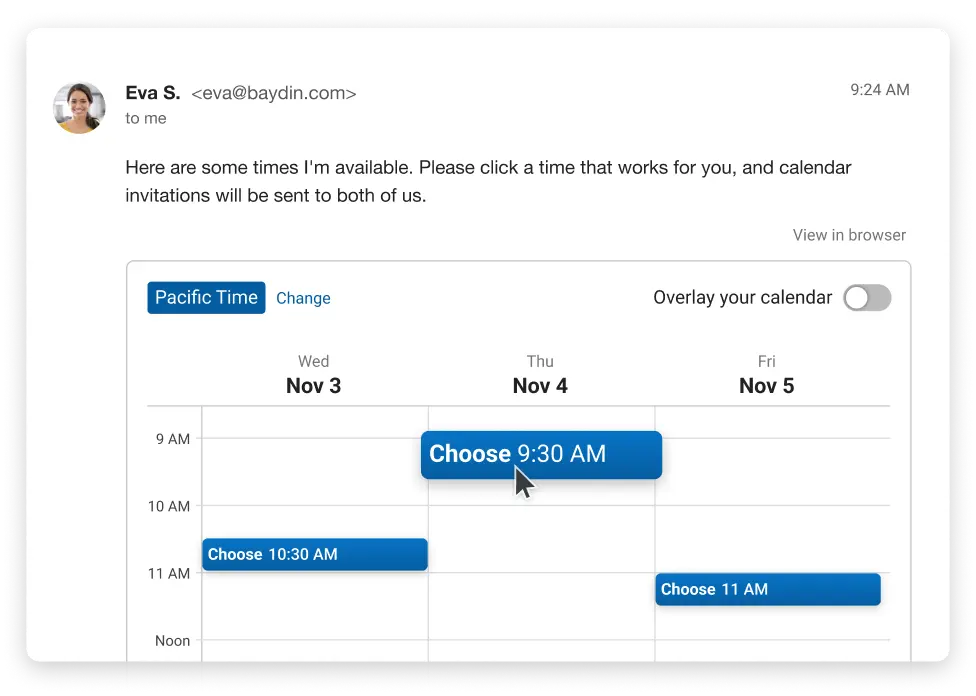Click the 10 AM time label

[x=169, y=506]
